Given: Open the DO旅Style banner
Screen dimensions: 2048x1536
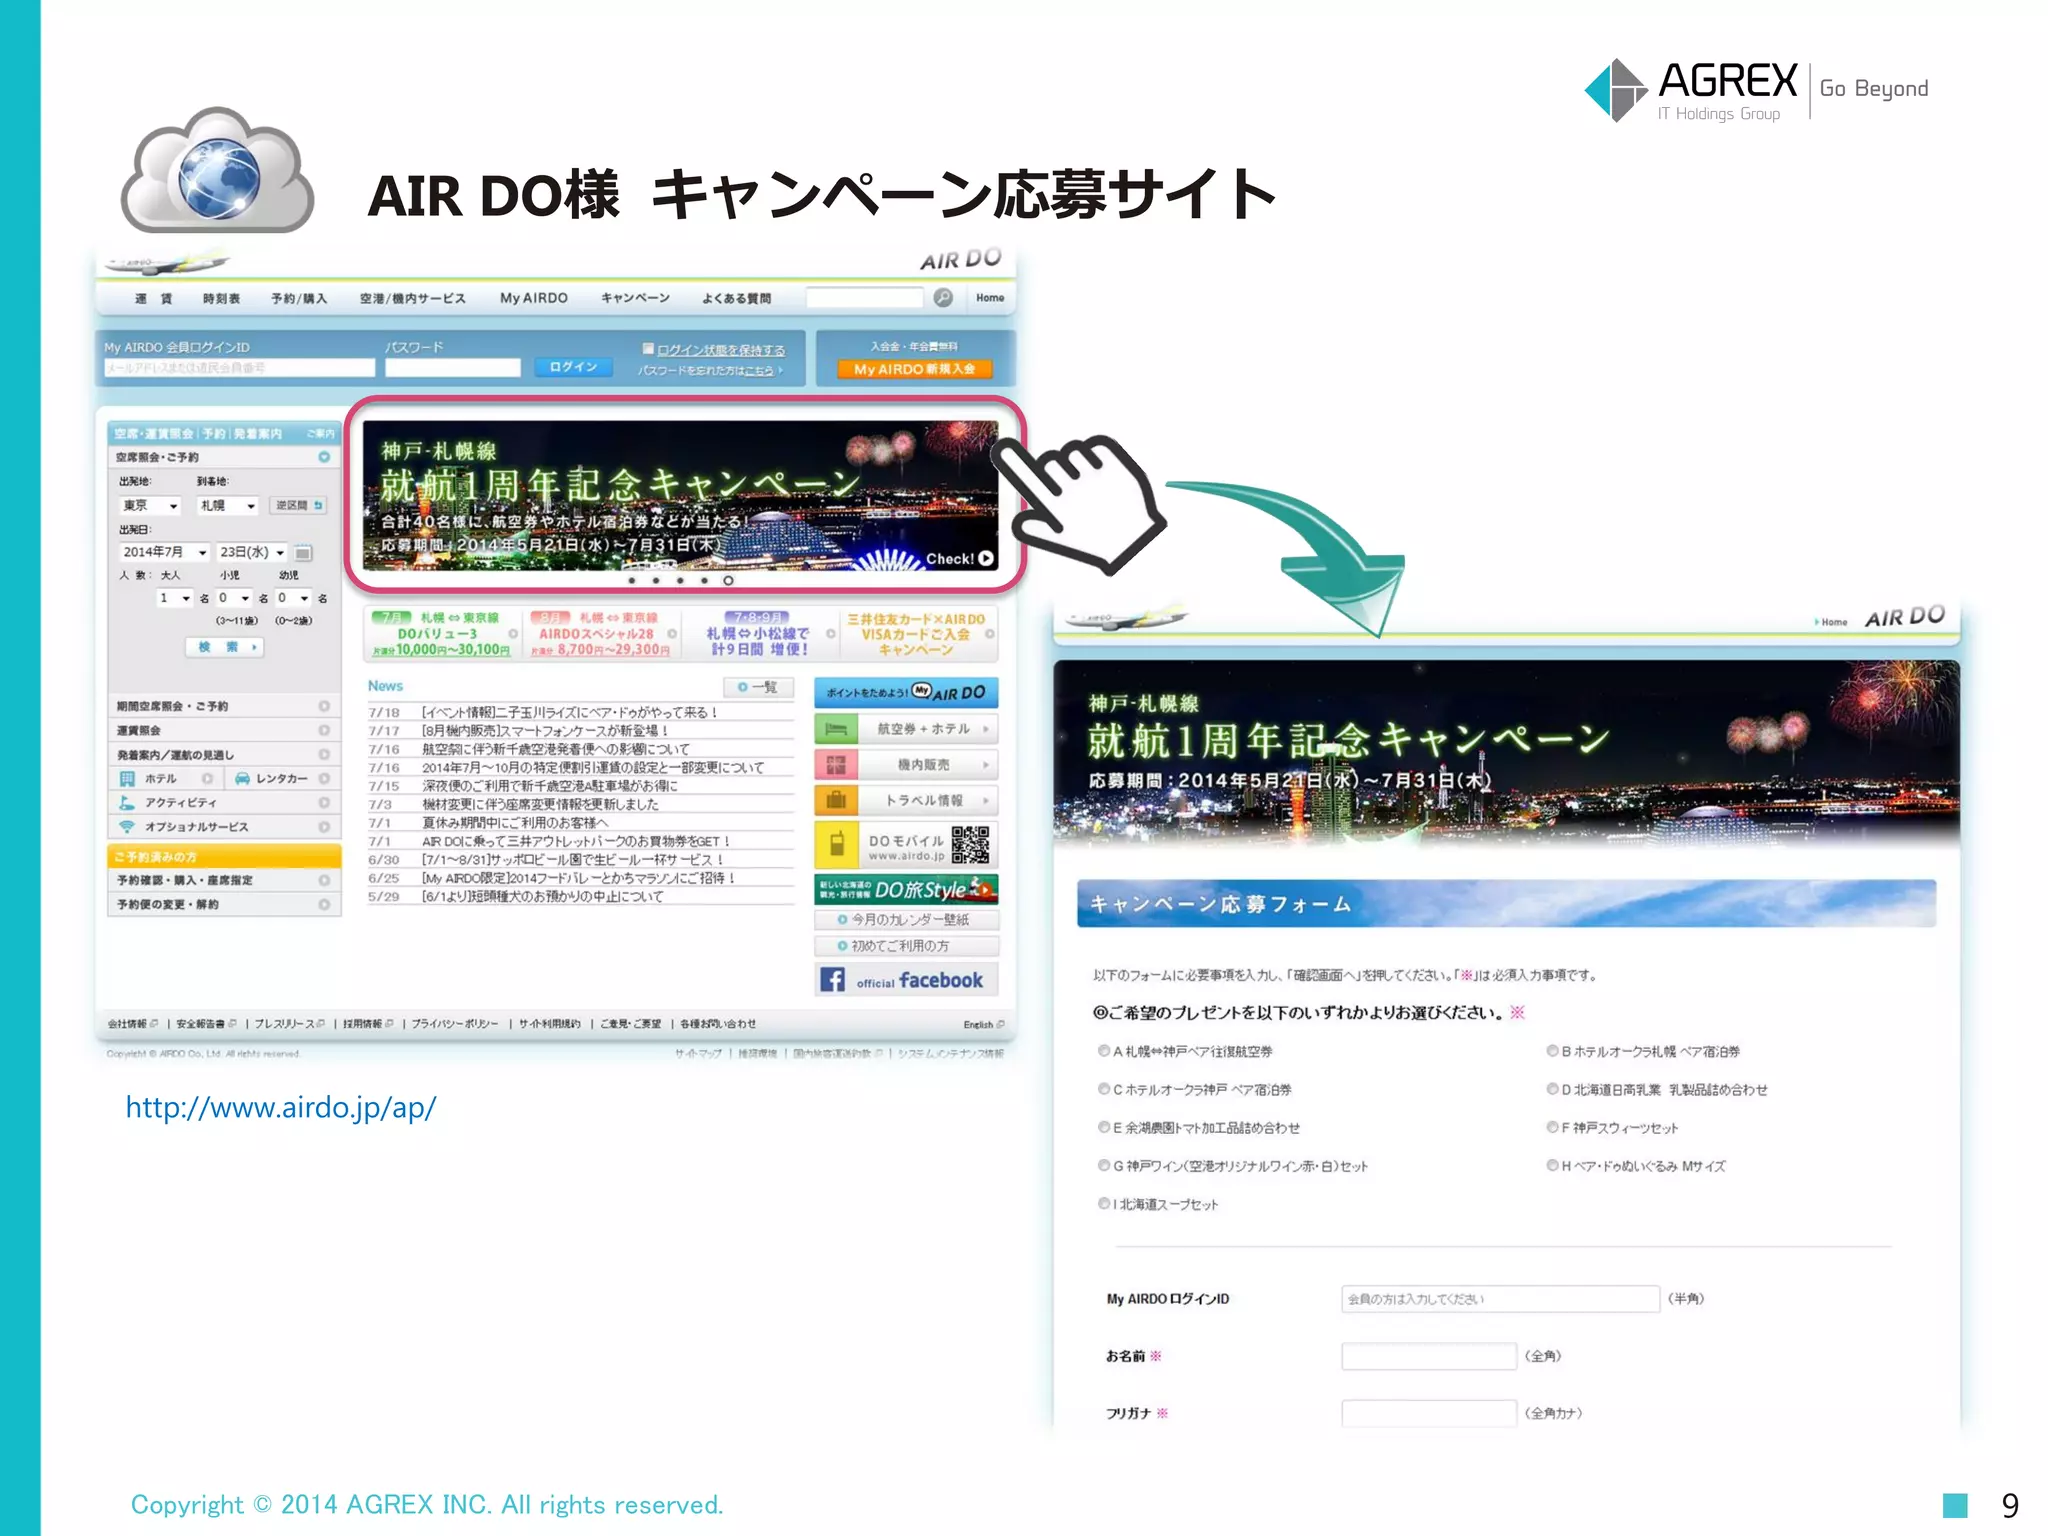Looking at the screenshot, I should pos(906,889).
